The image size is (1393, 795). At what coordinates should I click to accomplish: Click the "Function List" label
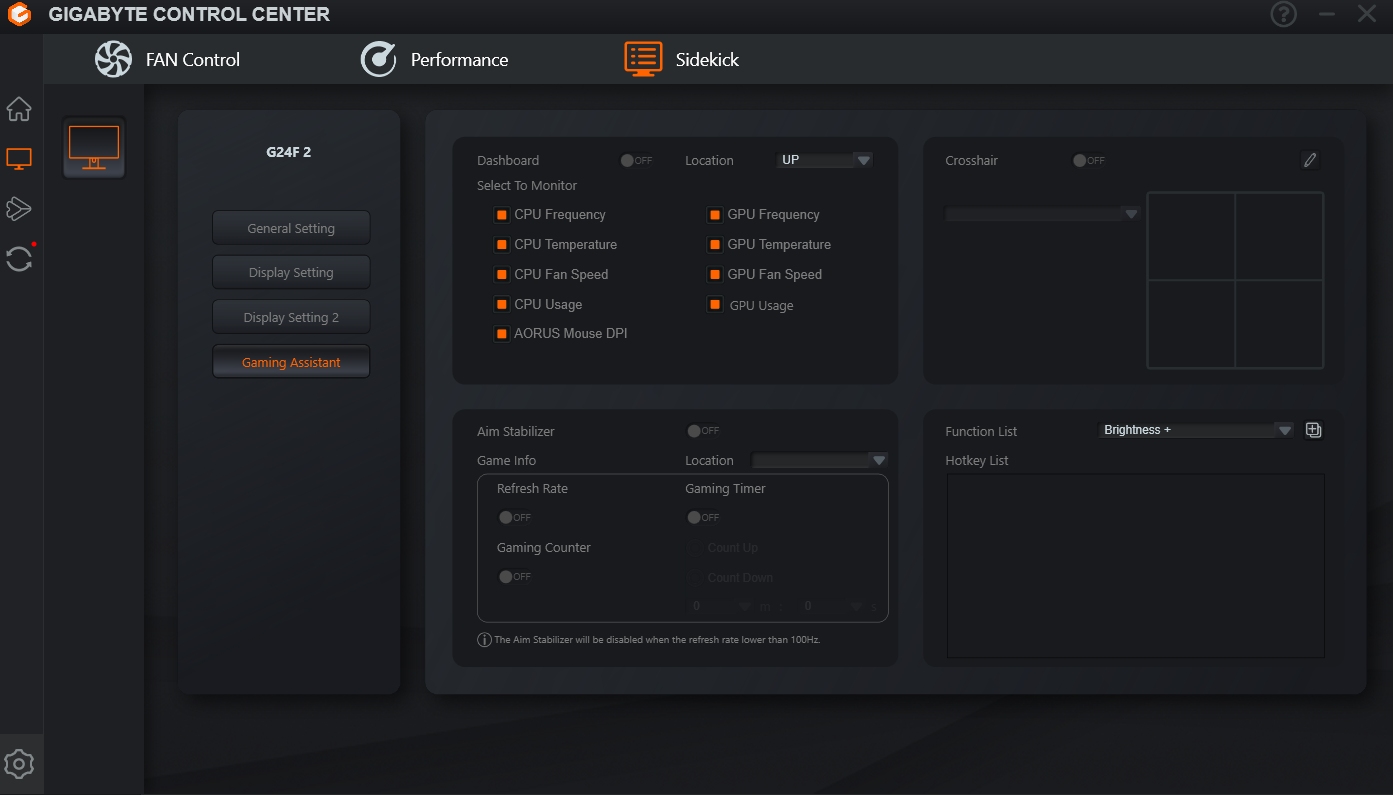point(981,432)
